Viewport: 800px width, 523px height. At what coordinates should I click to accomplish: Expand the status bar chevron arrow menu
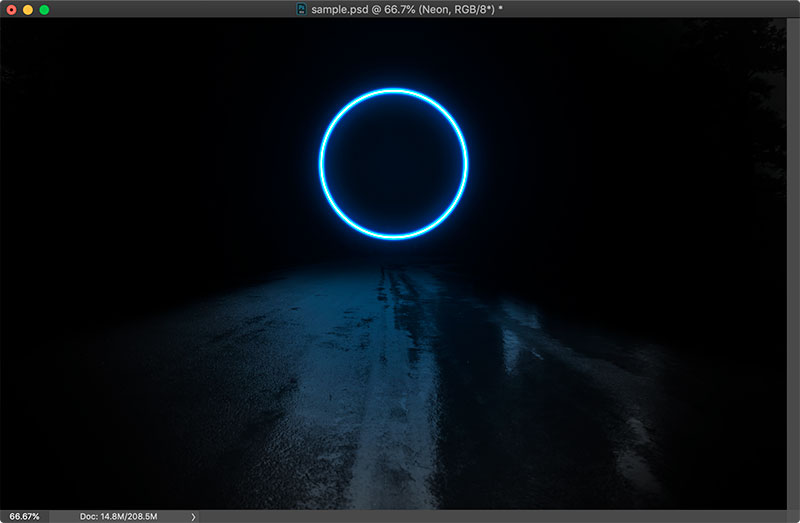193,516
